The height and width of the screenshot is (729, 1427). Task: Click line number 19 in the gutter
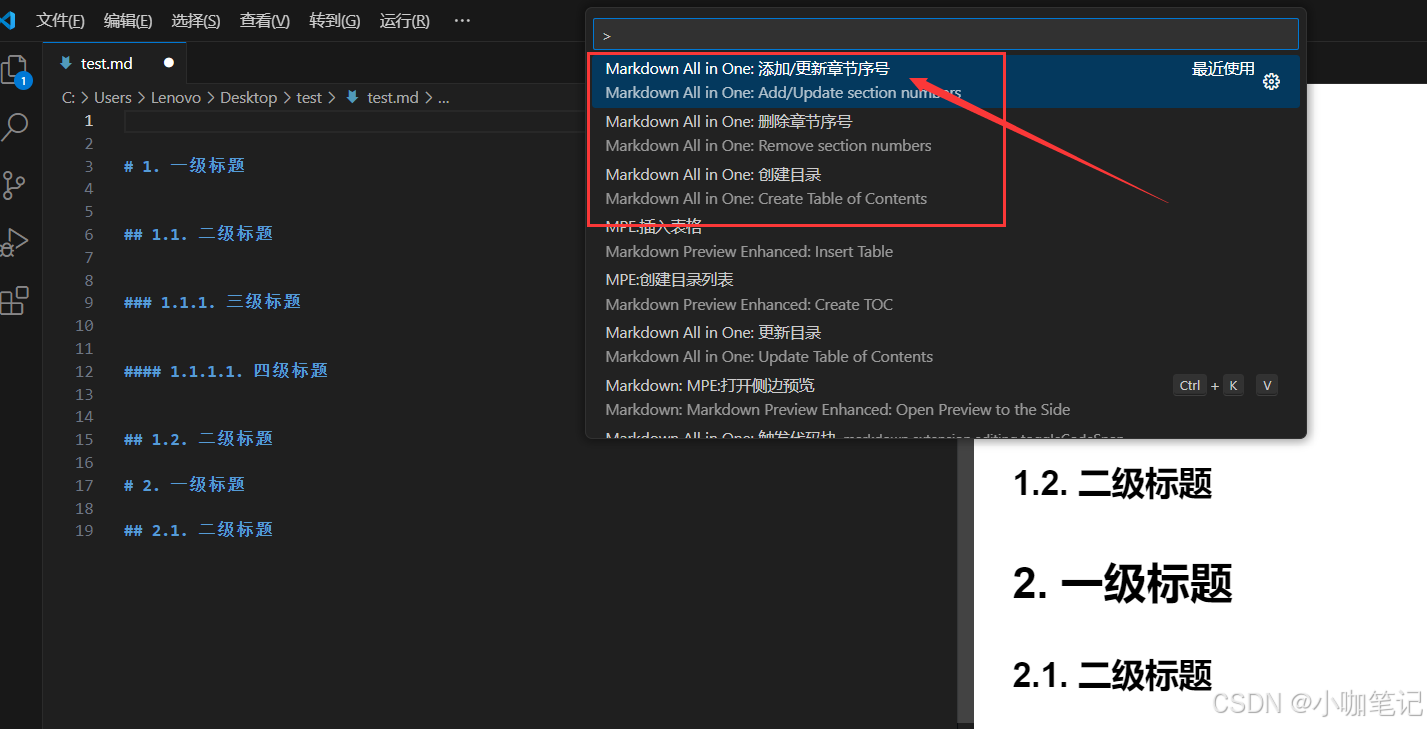[x=84, y=530]
